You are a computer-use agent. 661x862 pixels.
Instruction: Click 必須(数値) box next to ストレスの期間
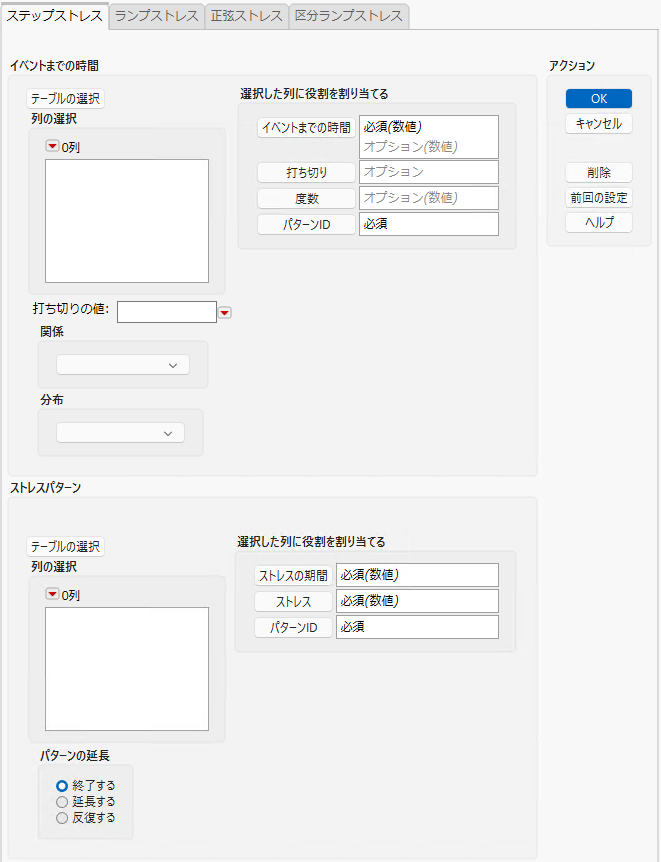pyautogui.click(x=417, y=575)
